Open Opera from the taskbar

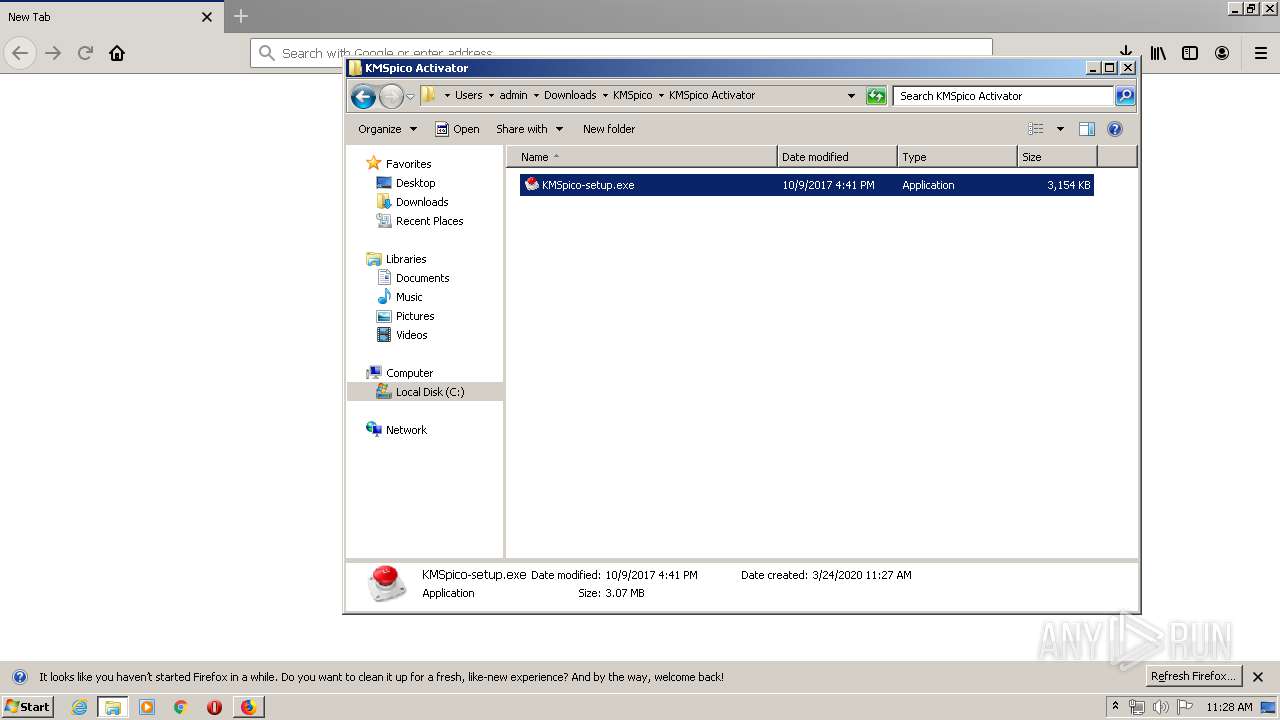pyautogui.click(x=214, y=707)
